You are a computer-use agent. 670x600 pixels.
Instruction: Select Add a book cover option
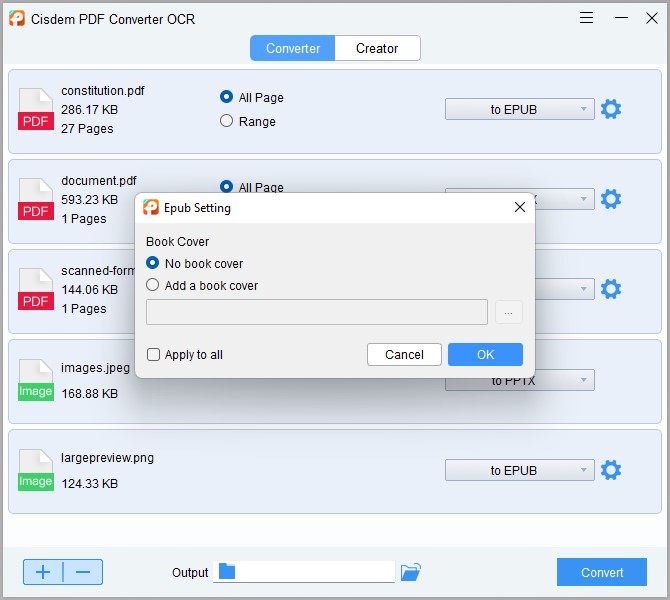(x=153, y=285)
